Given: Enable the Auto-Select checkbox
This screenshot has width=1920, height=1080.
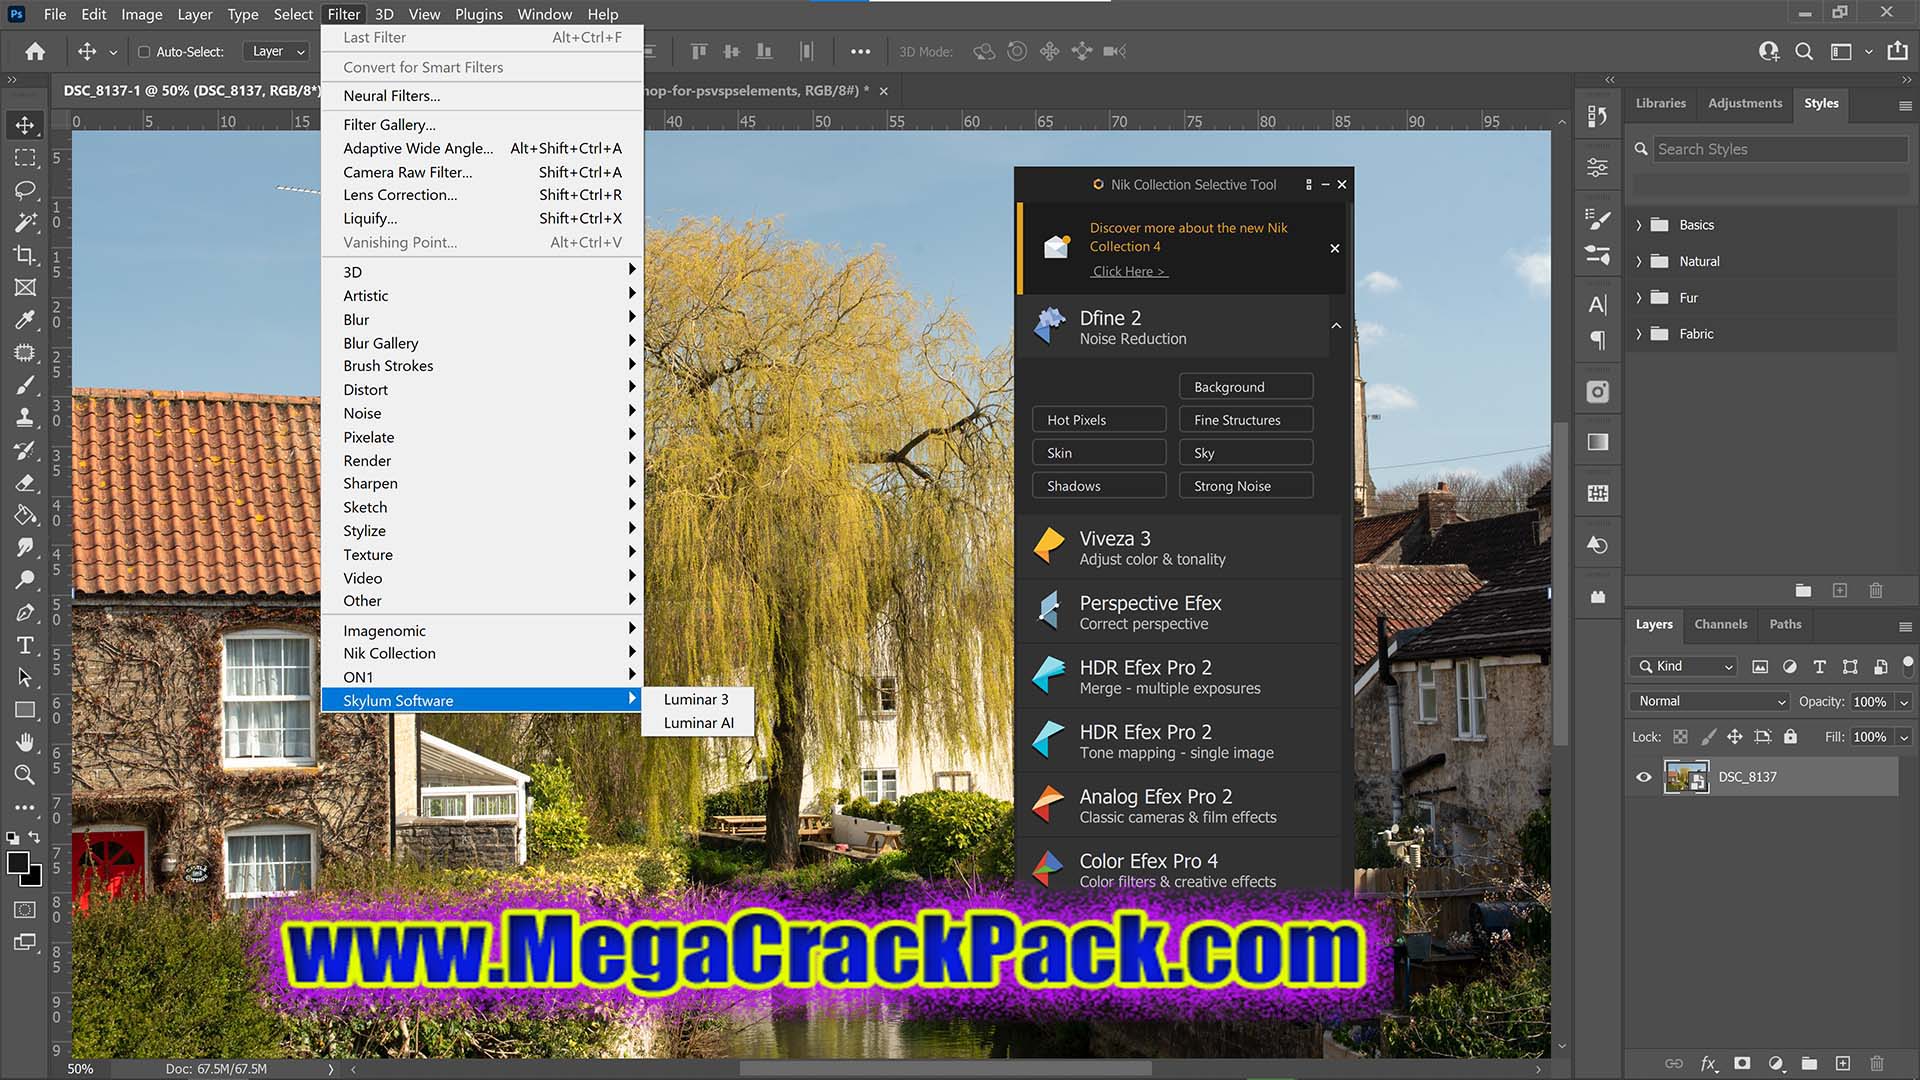Looking at the screenshot, I should point(144,52).
